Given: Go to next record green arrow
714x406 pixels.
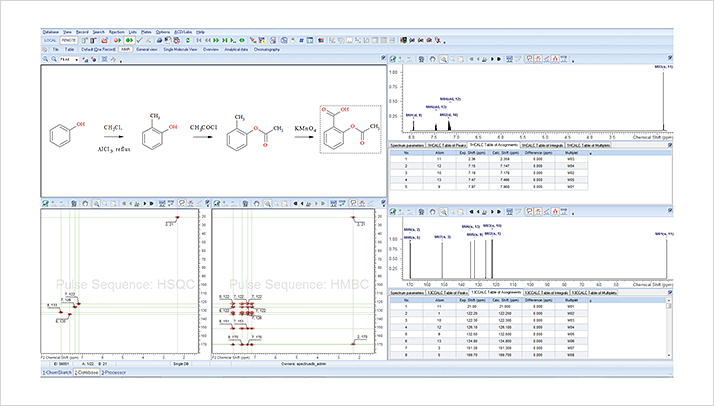Looking at the screenshot, I should 216,41.
